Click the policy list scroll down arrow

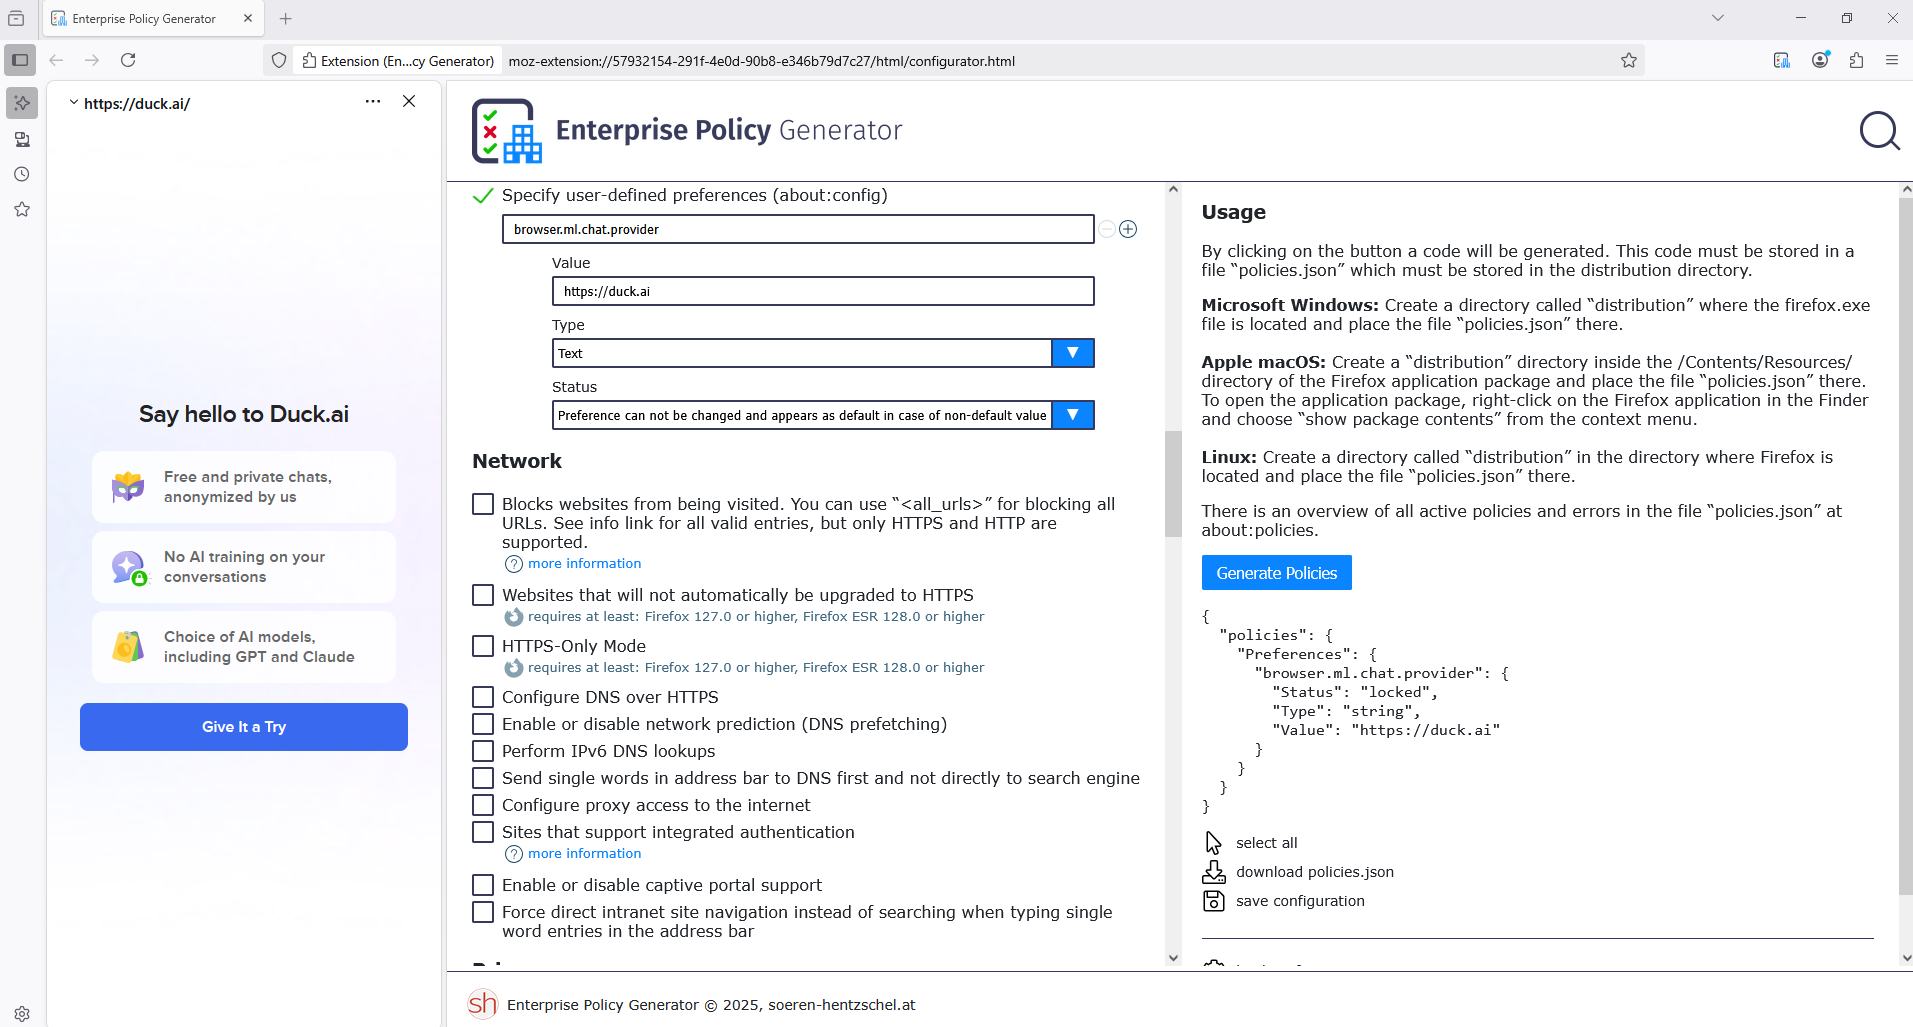pos(1173,958)
